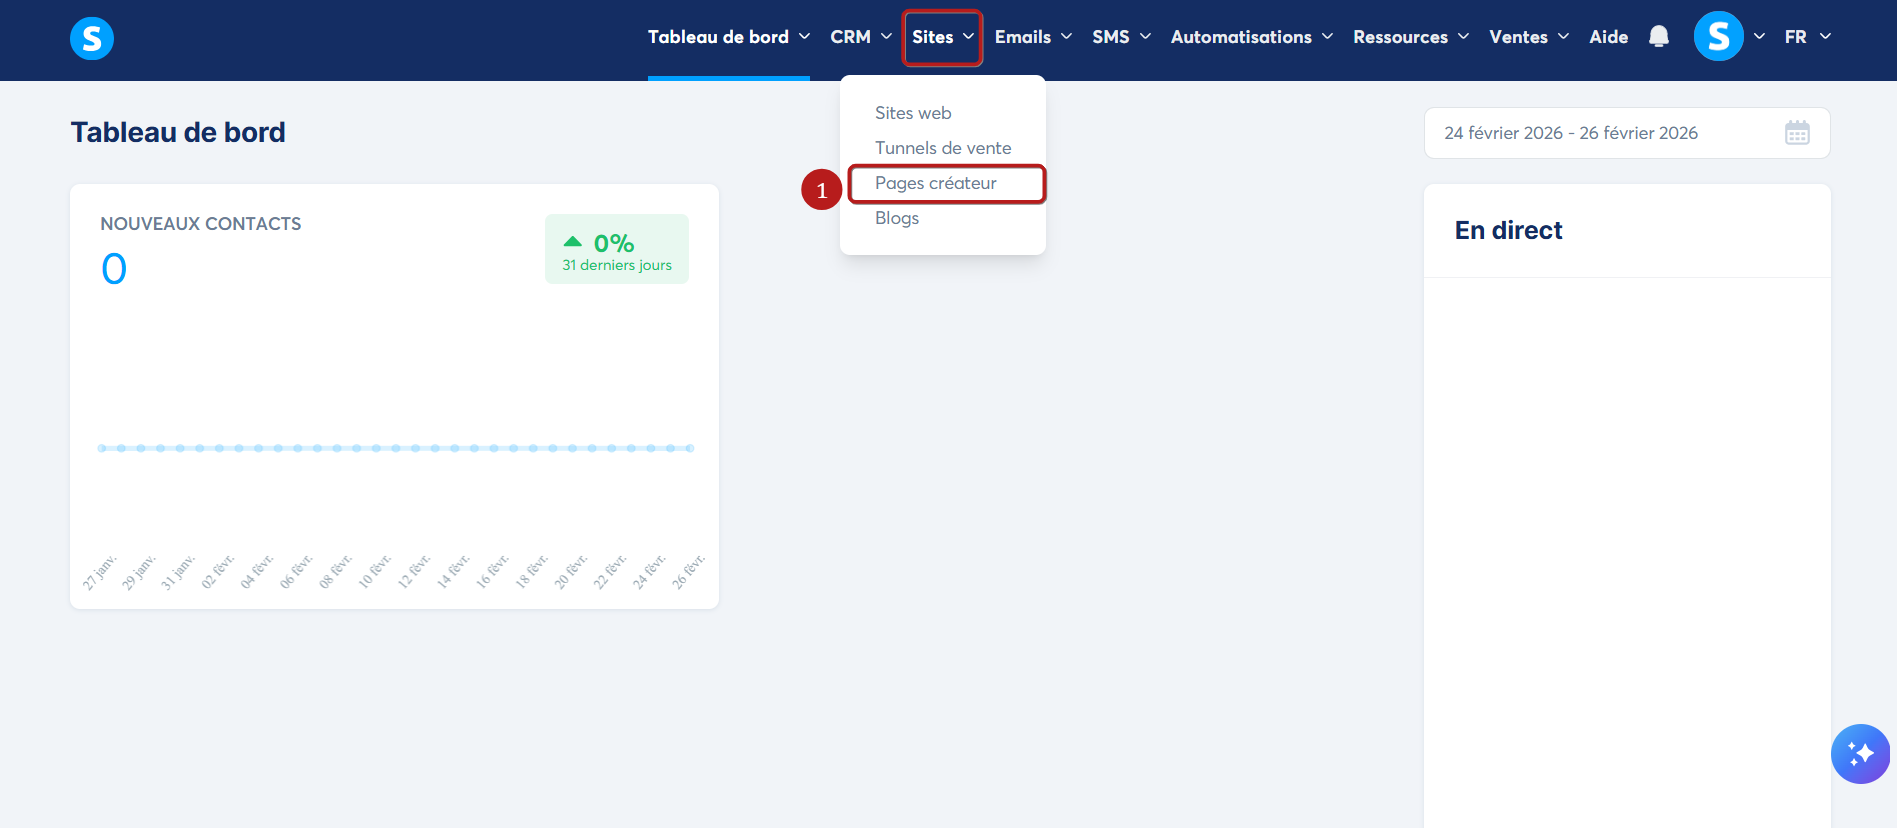Image resolution: width=1897 pixels, height=828 pixels.
Task: Click the contacts count value 0
Action: 114,269
